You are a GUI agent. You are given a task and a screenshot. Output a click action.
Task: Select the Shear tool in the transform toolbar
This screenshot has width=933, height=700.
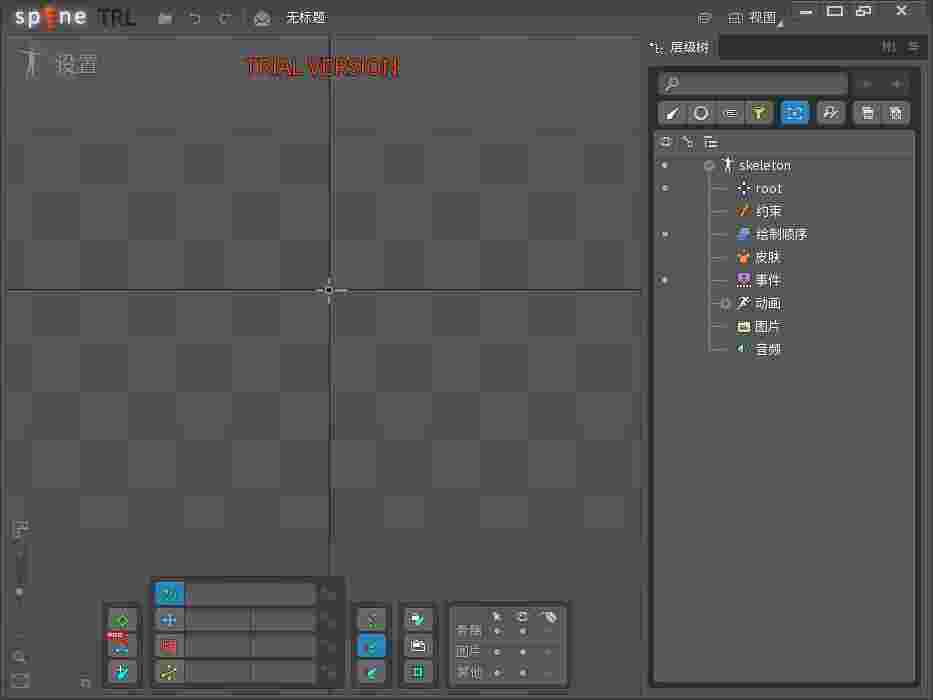169,673
